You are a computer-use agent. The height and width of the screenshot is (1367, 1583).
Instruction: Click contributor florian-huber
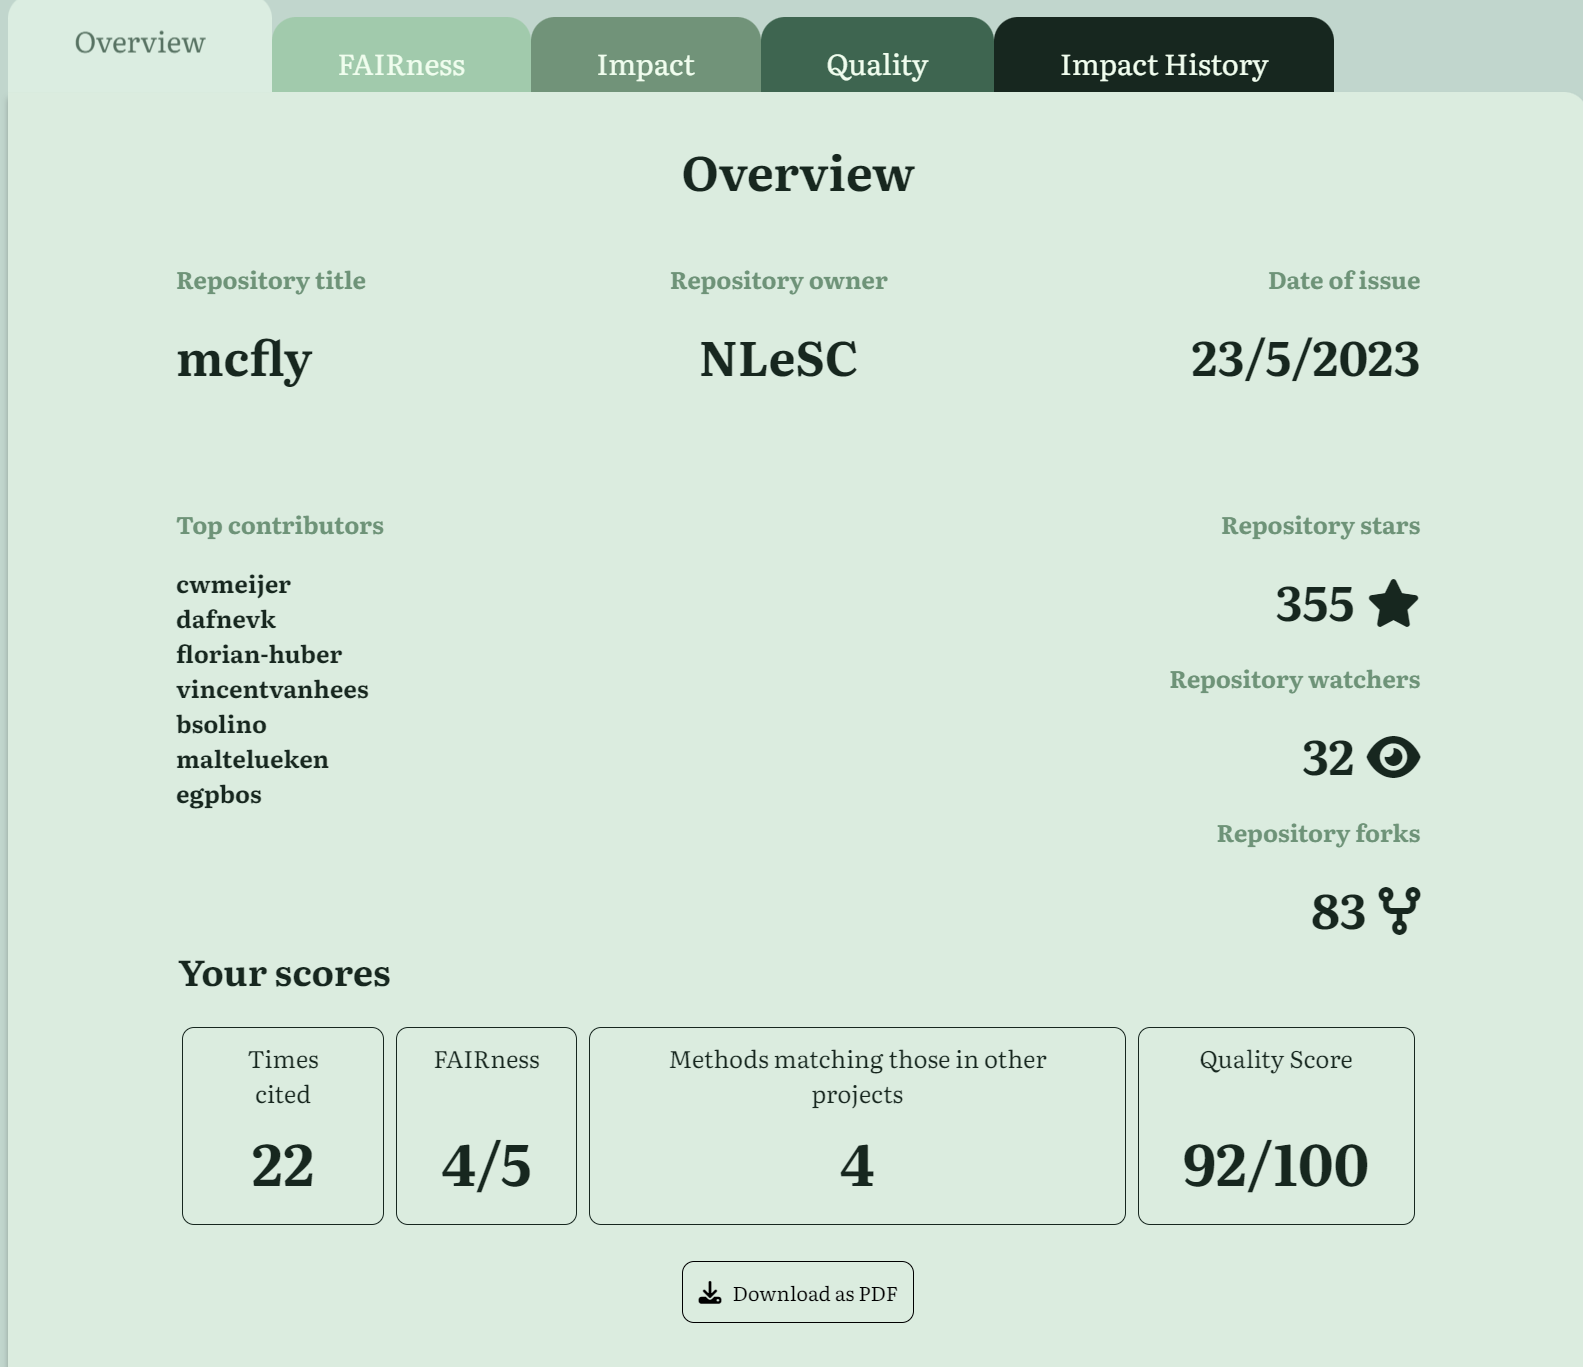tap(259, 654)
